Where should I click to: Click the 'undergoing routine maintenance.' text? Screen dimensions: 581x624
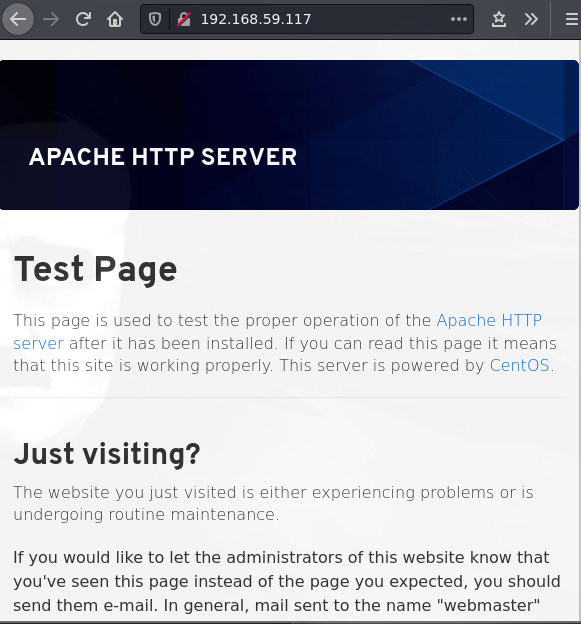(146, 514)
